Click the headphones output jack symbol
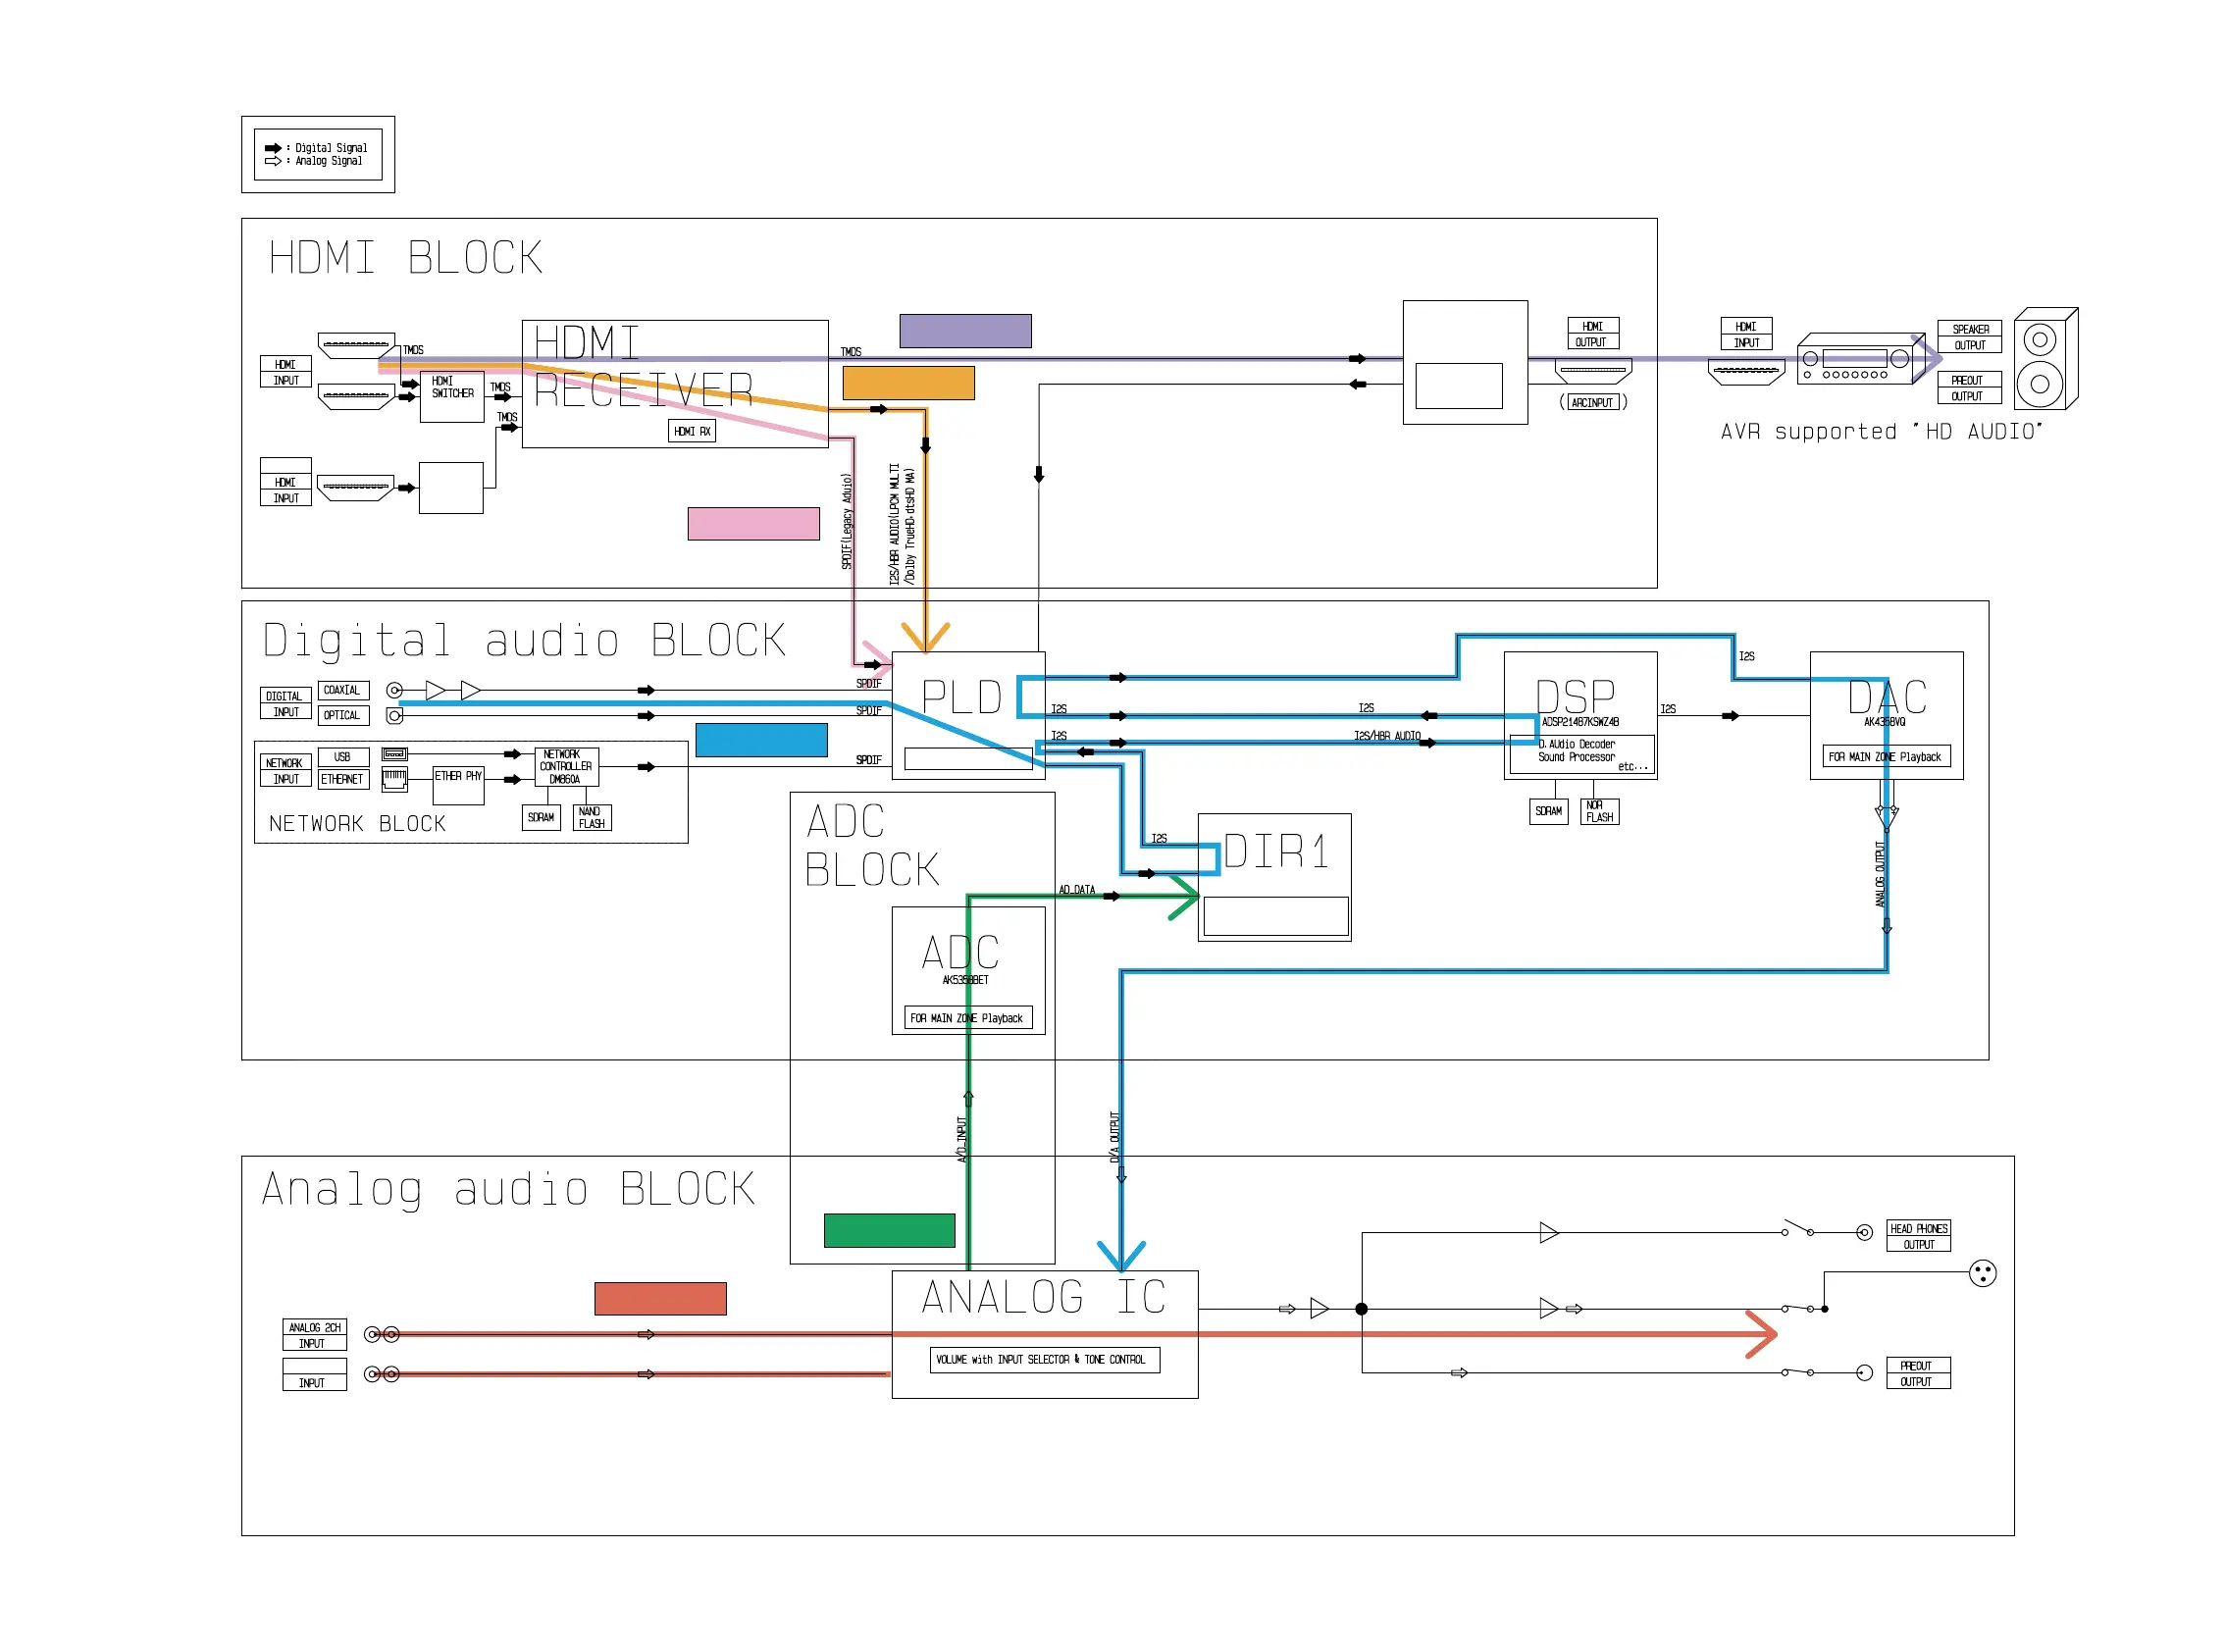The width and height of the screenshot is (2225, 1652). pos(1863,1232)
